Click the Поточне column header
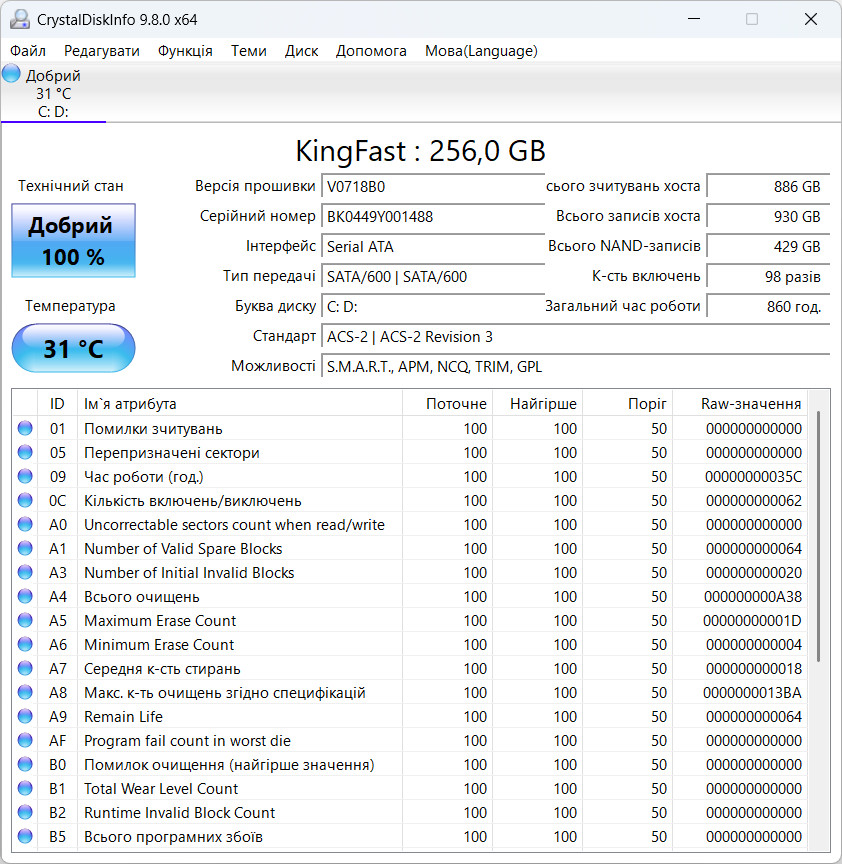 point(447,404)
